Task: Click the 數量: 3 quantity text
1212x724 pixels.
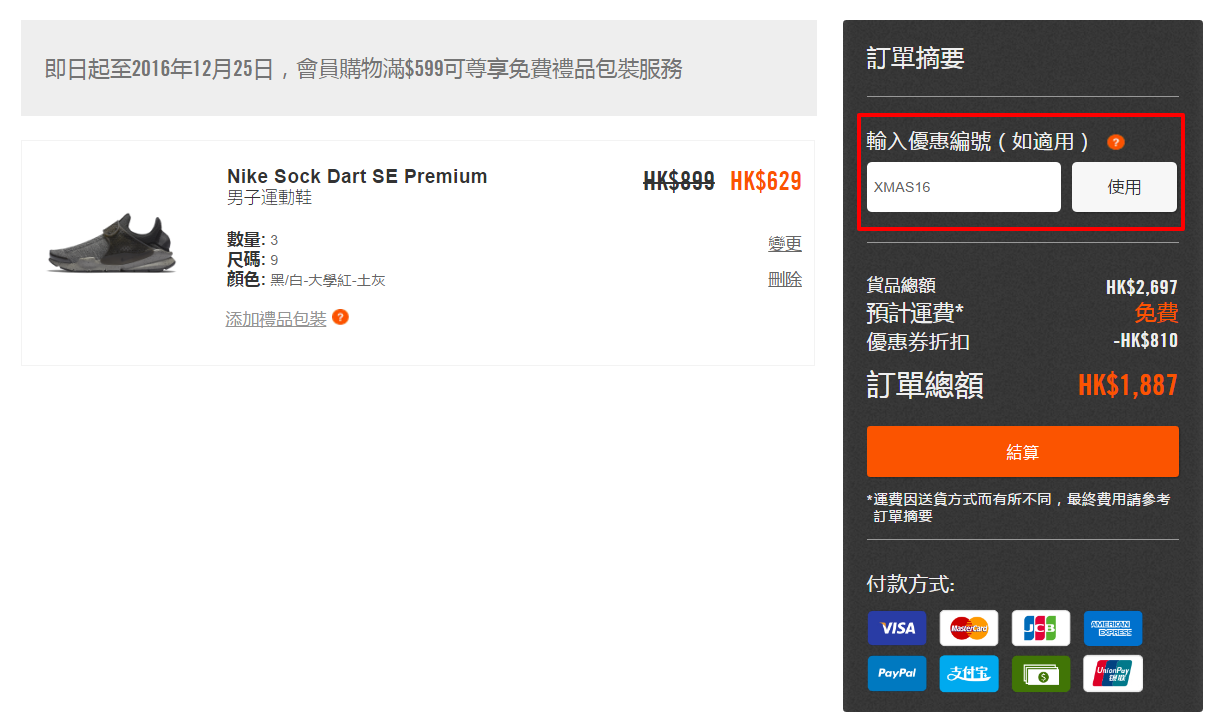Action: coord(252,240)
